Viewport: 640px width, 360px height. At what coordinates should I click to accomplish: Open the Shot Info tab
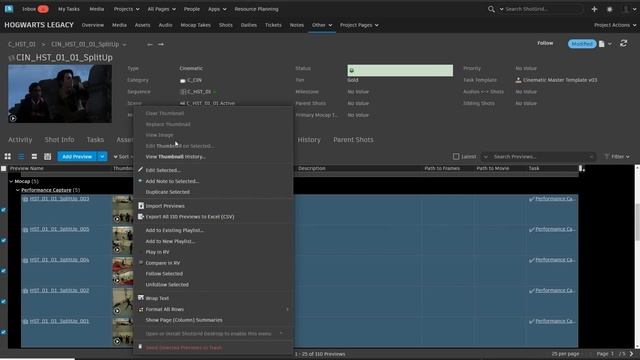click(59, 140)
